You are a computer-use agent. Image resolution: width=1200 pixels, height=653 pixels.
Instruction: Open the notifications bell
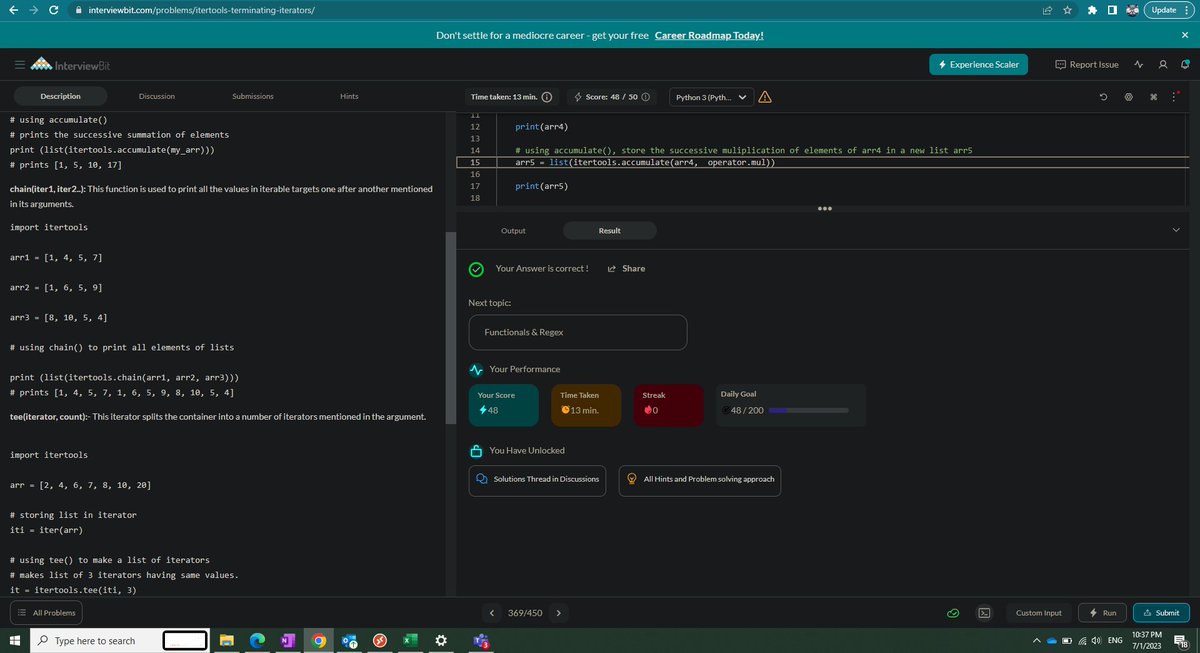[x=1184, y=64]
